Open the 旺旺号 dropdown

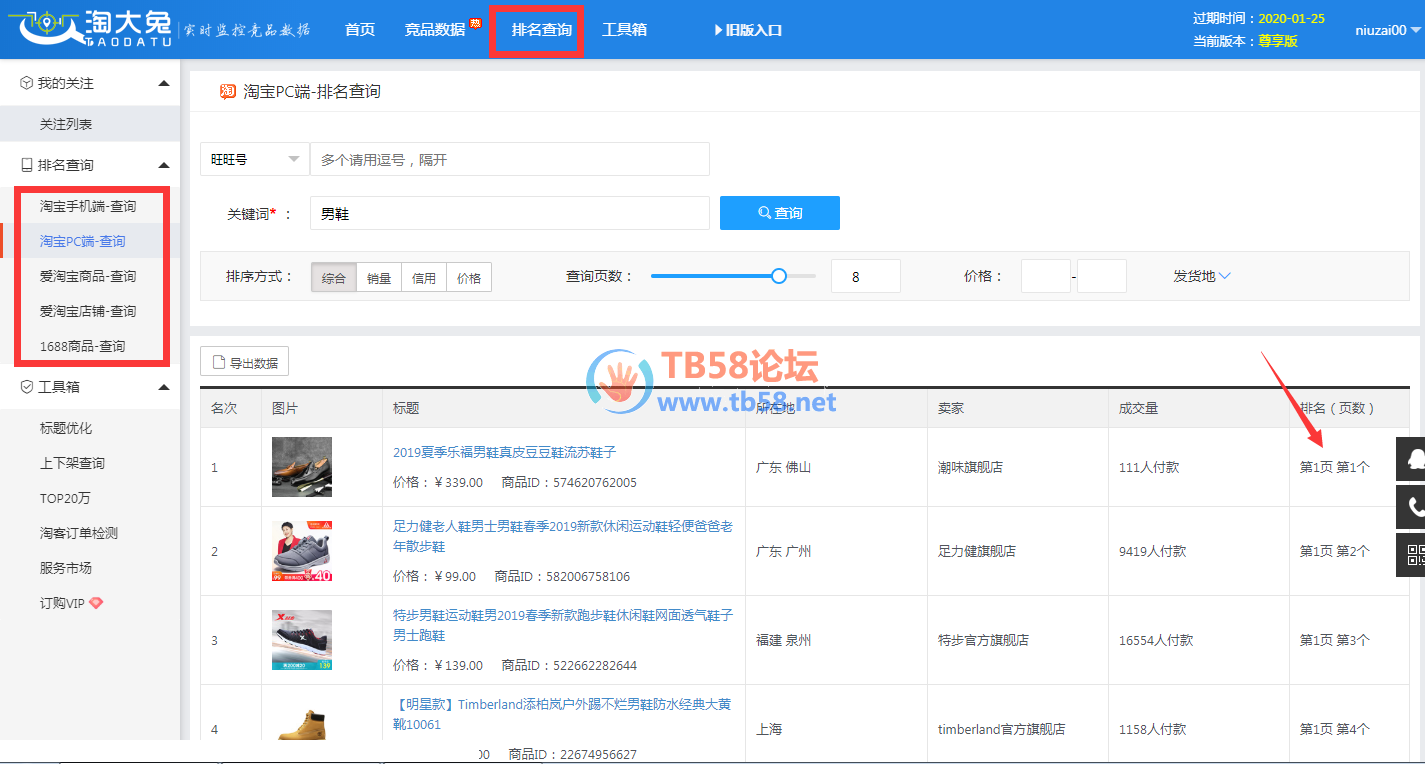pyautogui.click(x=255, y=159)
